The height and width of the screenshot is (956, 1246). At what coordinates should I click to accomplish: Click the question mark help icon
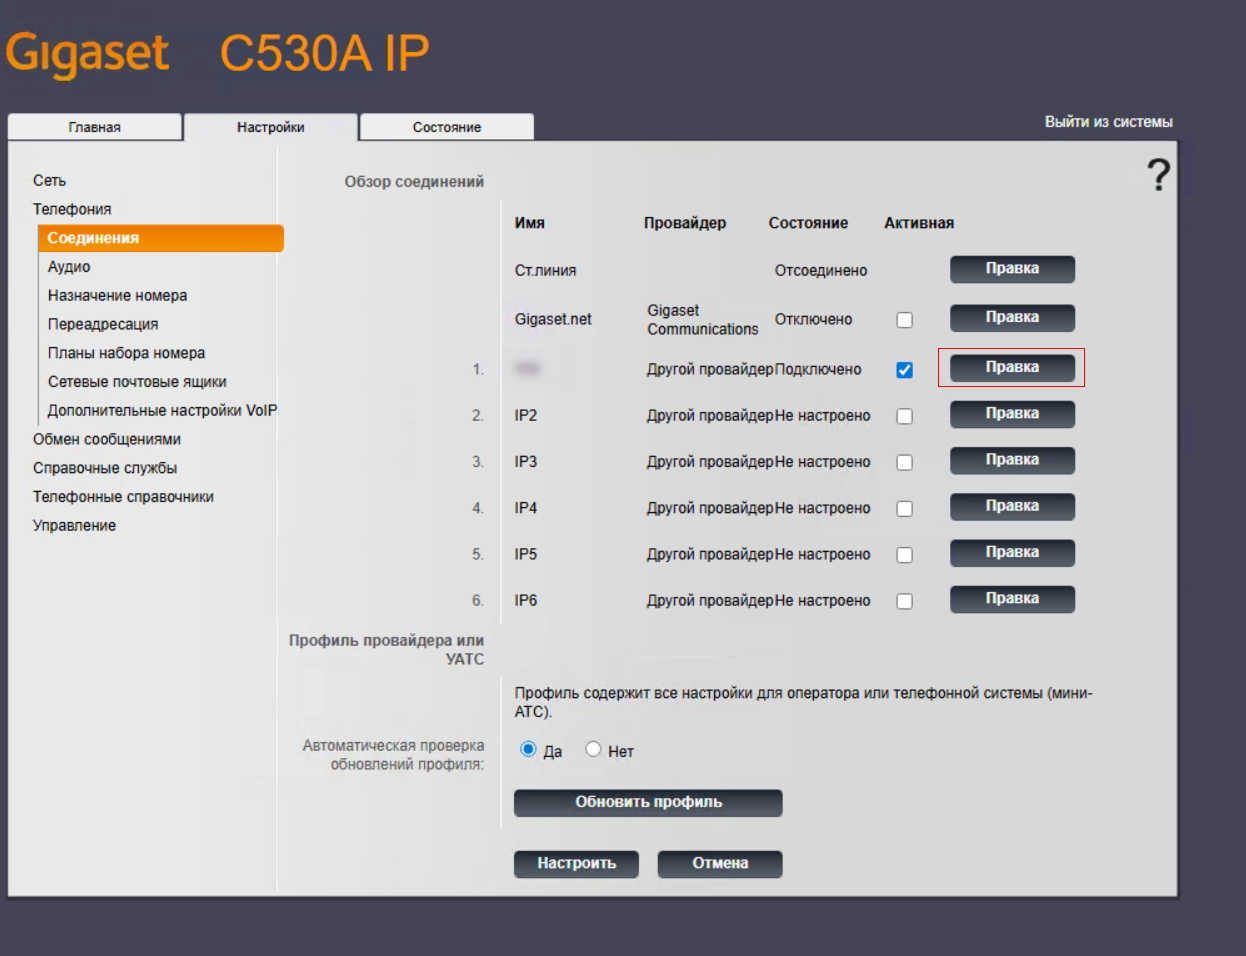(x=1158, y=175)
